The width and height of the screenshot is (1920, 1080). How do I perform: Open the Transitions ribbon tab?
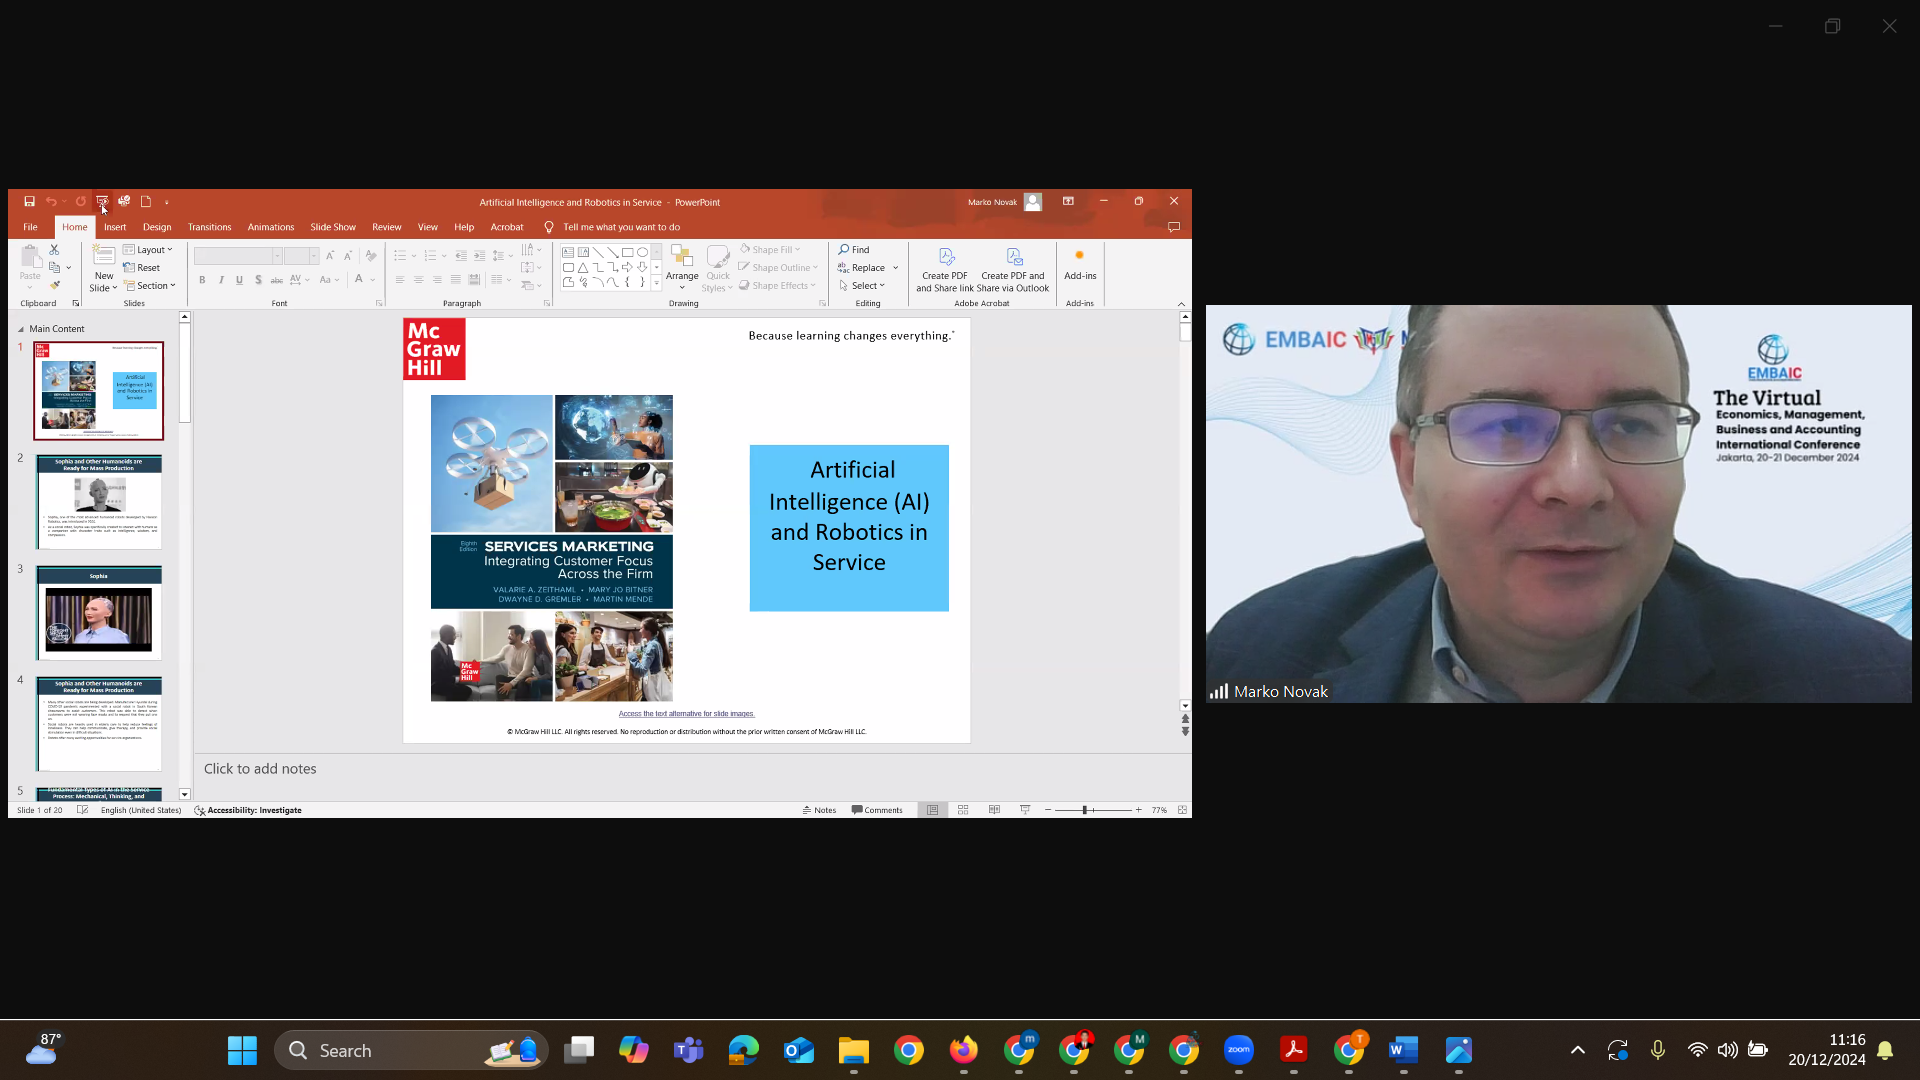coord(209,227)
